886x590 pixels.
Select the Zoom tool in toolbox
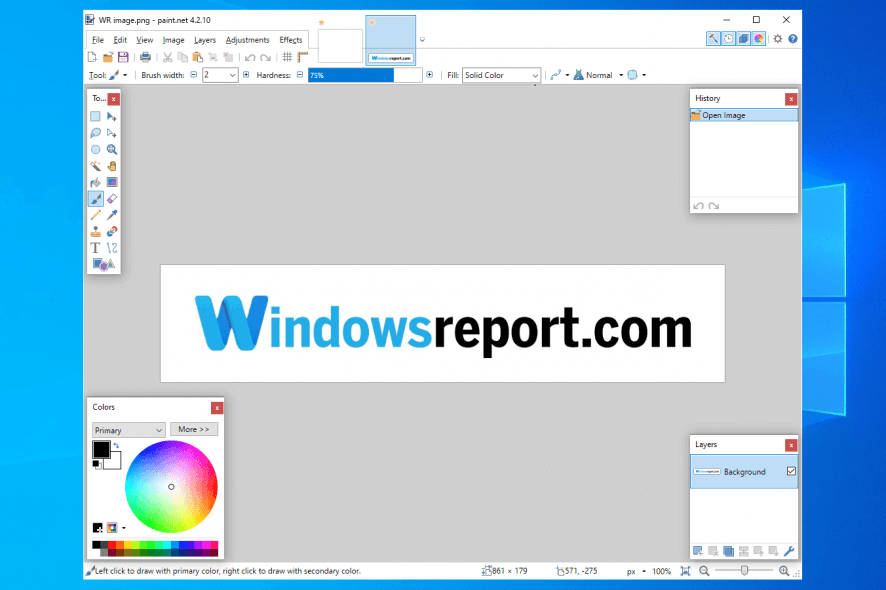pos(112,149)
